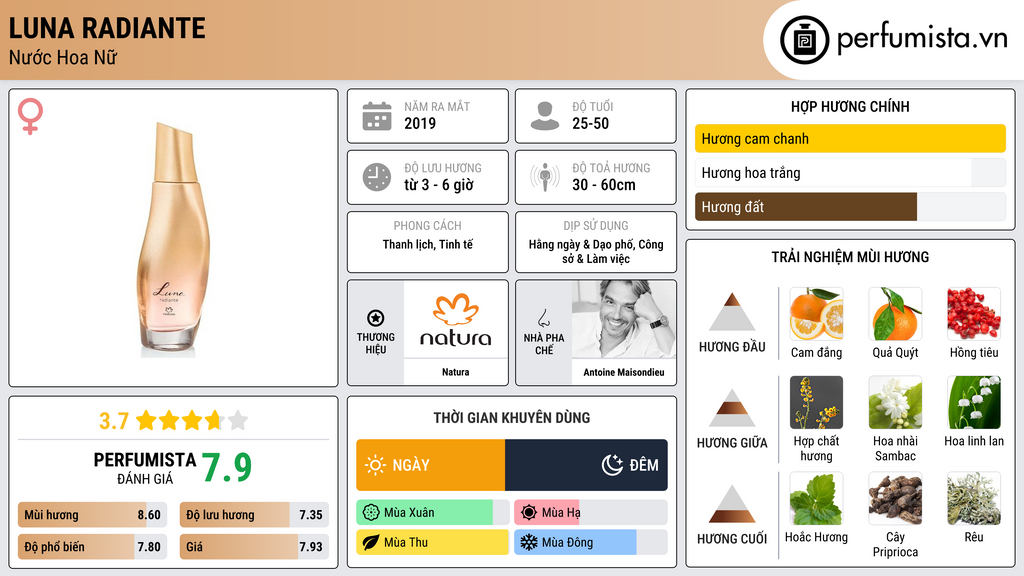Click the Giá 7.93 rating bar

(x=254, y=547)
